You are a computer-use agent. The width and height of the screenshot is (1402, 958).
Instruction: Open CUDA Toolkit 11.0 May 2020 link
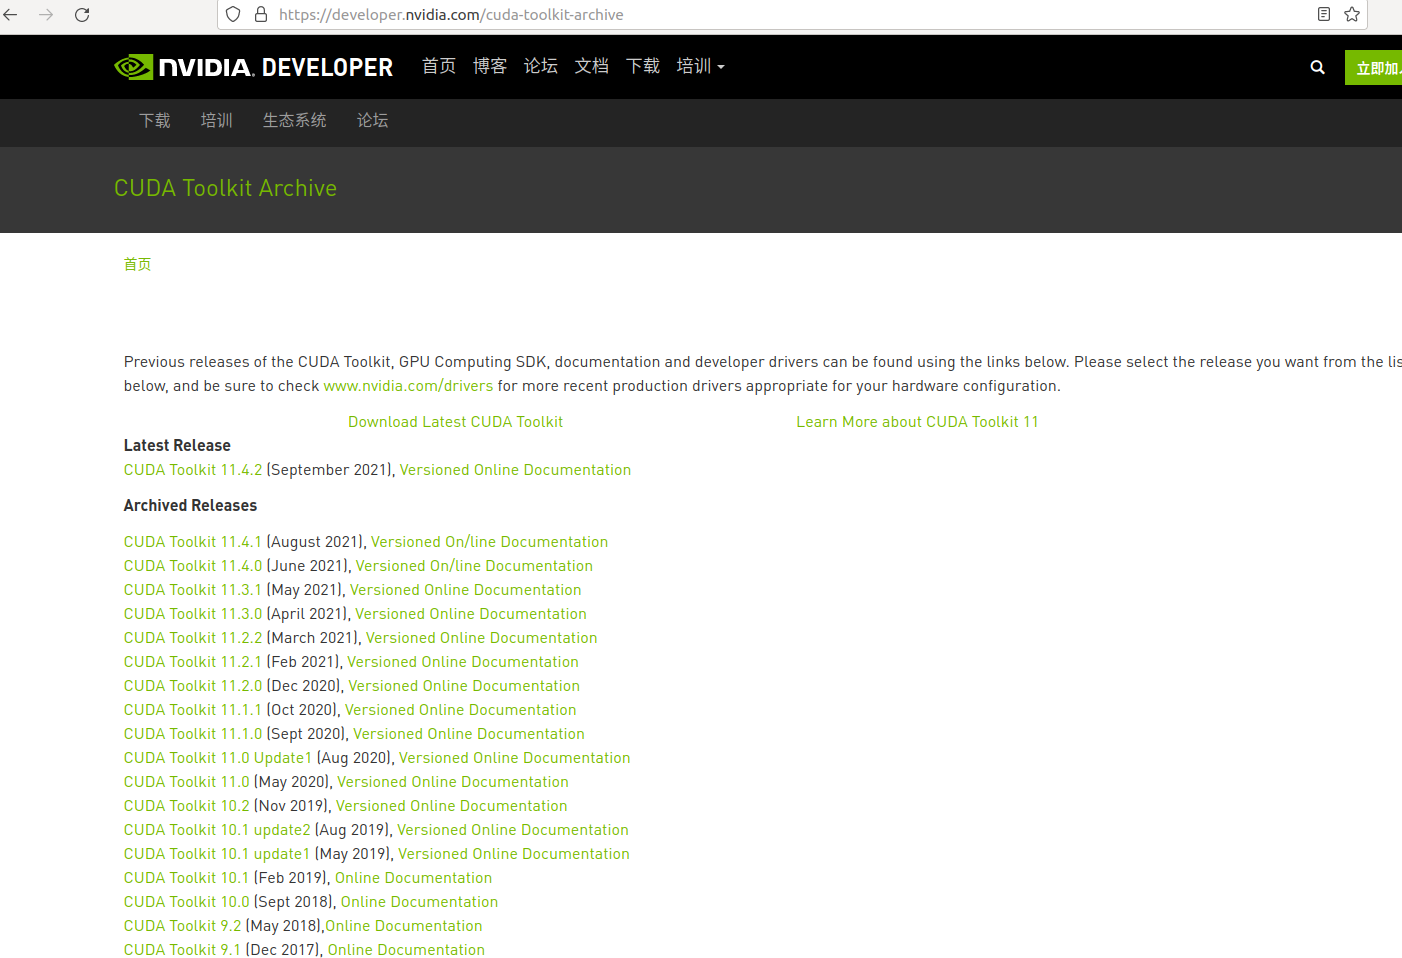(187, 782)
